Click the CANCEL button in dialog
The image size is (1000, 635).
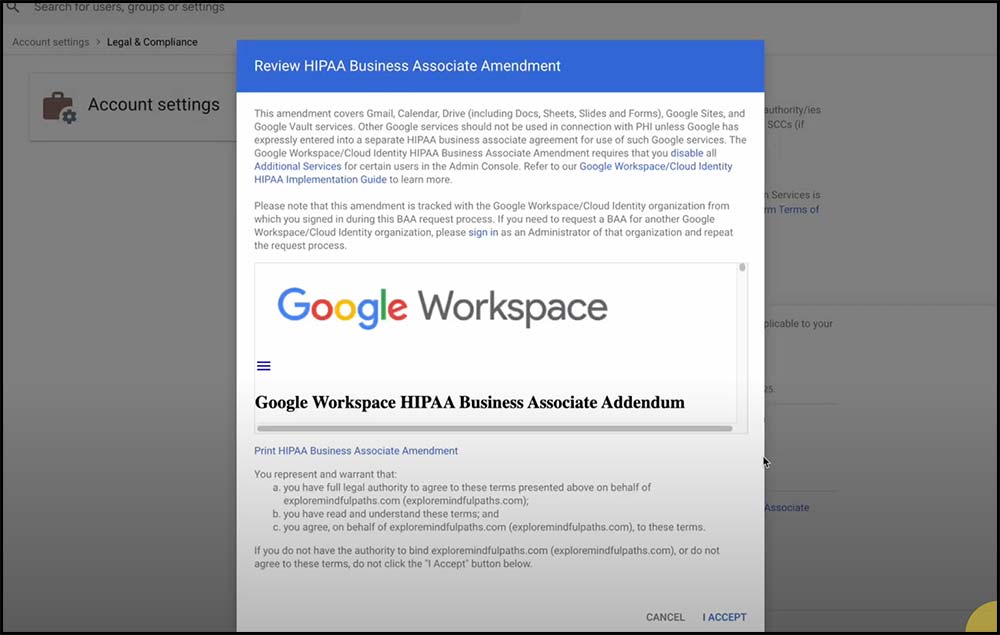click(665, 617)
